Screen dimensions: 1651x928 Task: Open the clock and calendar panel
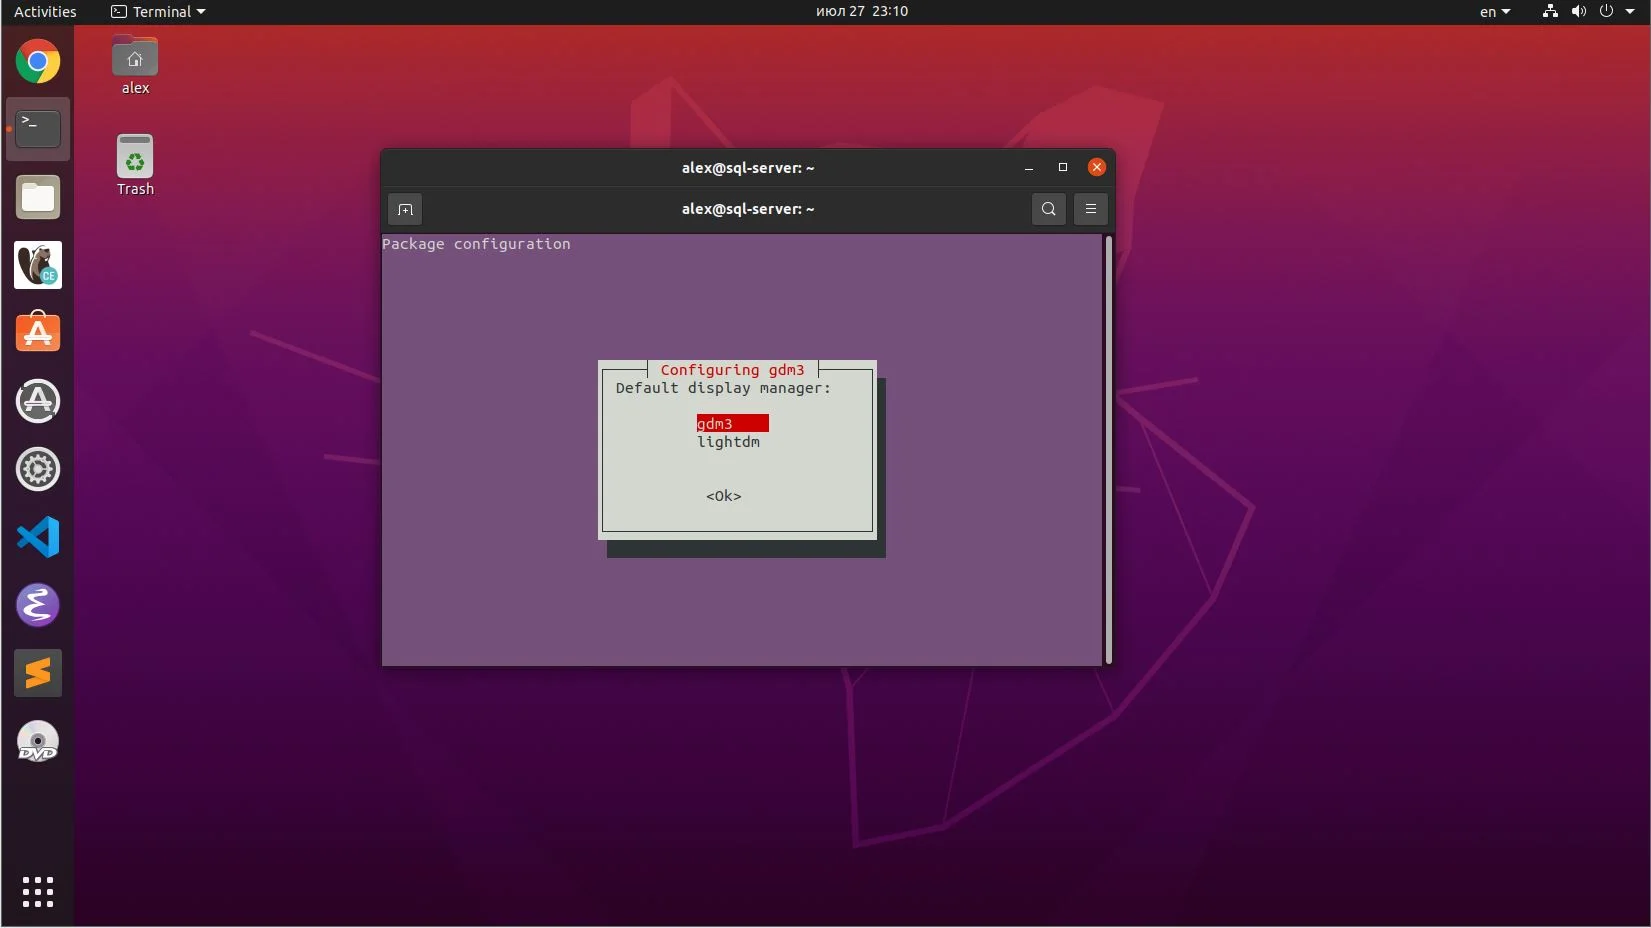tap(862, 12)
